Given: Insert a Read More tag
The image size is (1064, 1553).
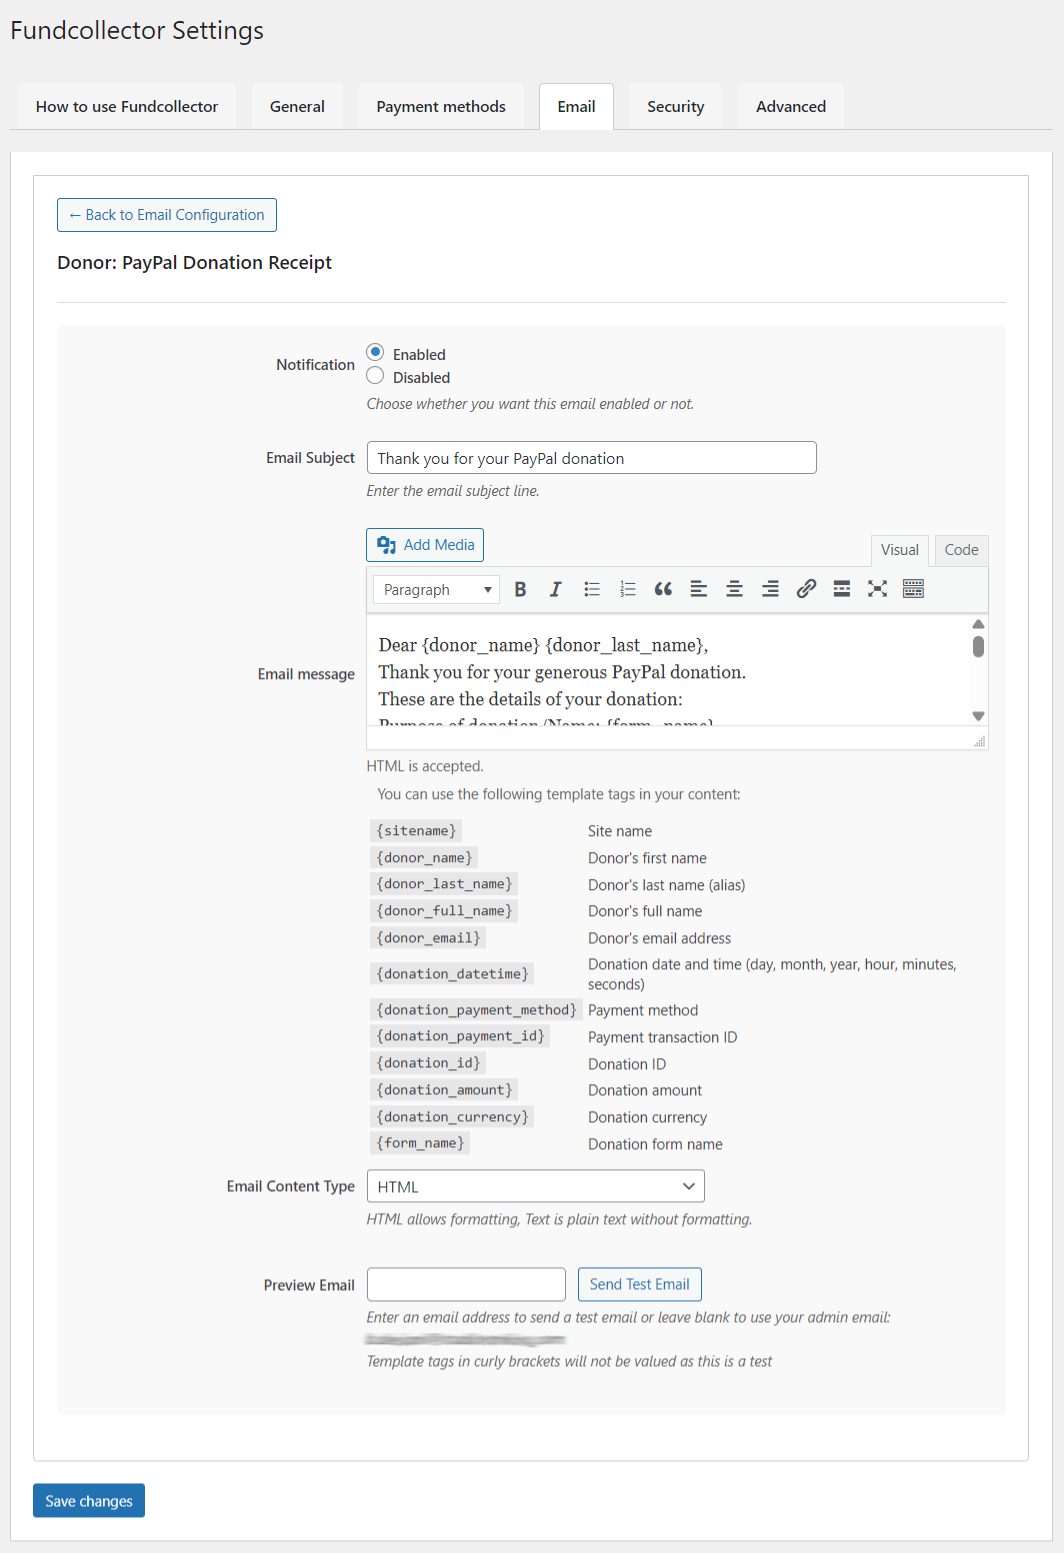Looking at the screenshot, I should [x=841, y=589].
